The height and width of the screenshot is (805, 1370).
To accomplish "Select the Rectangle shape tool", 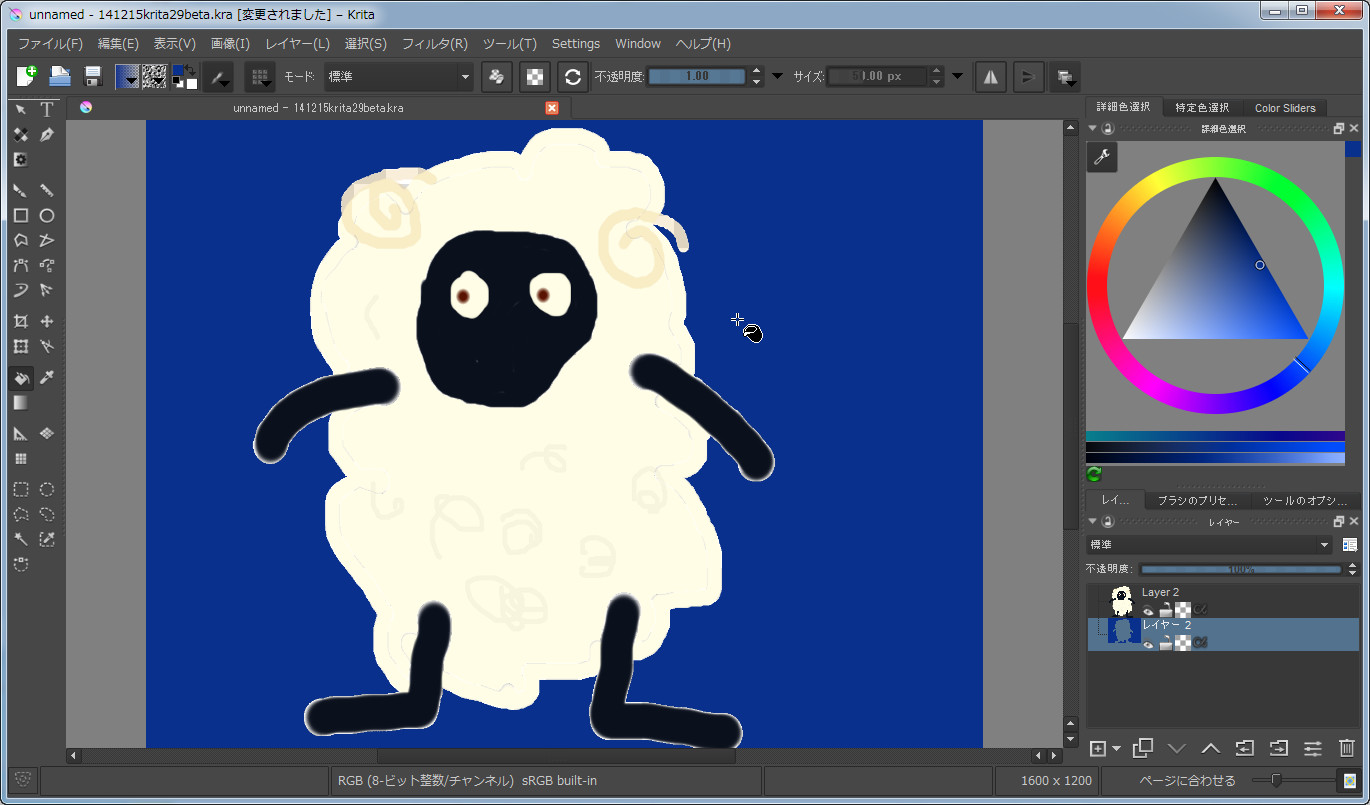I will pos(22,215).
